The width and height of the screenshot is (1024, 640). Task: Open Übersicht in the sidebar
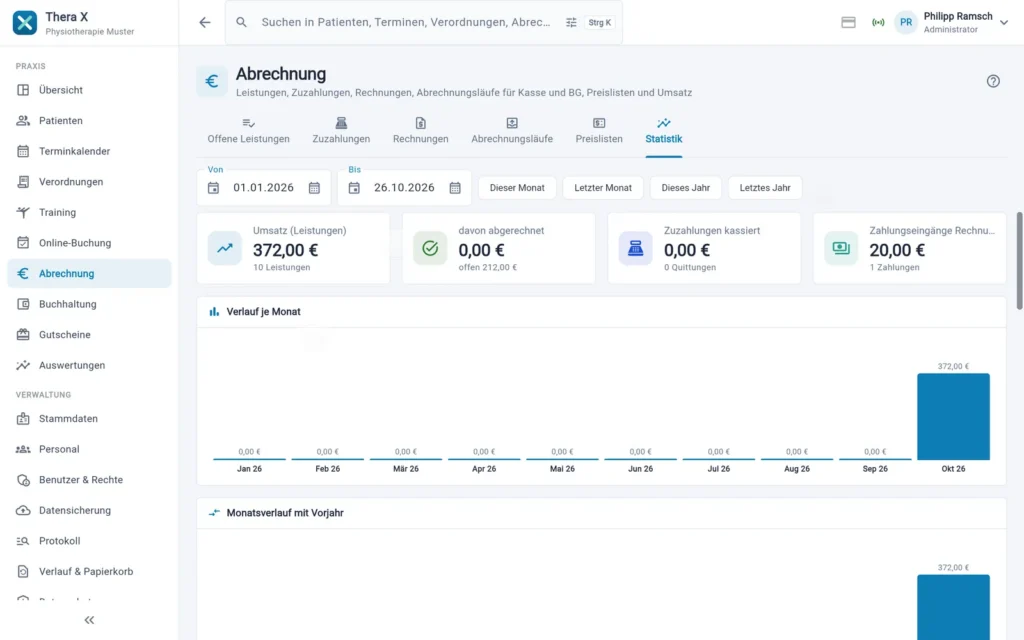(89, 90)
